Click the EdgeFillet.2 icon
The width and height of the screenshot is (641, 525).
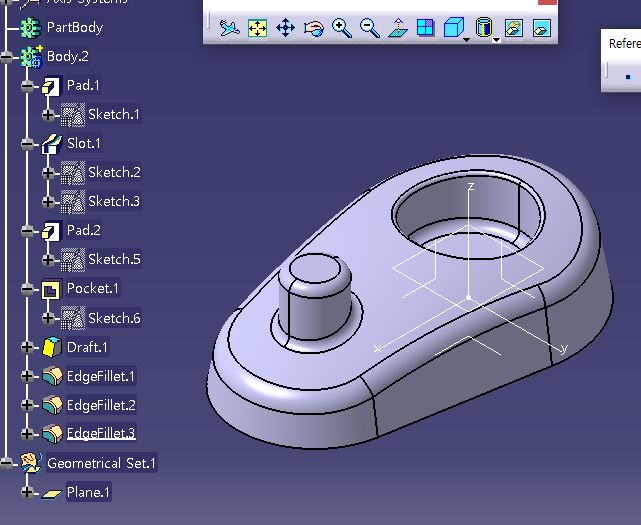click(x=52, y=405)
